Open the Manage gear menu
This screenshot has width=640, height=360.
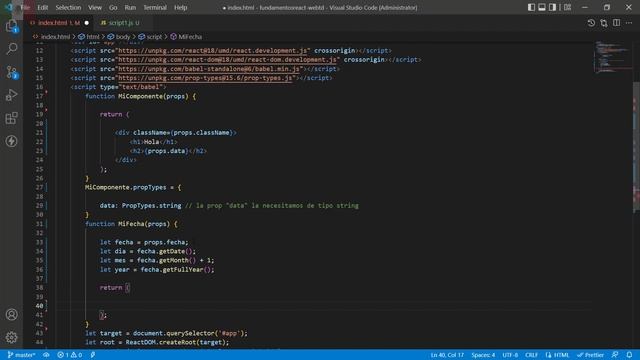pyautogui.click(x=11, y=337)
